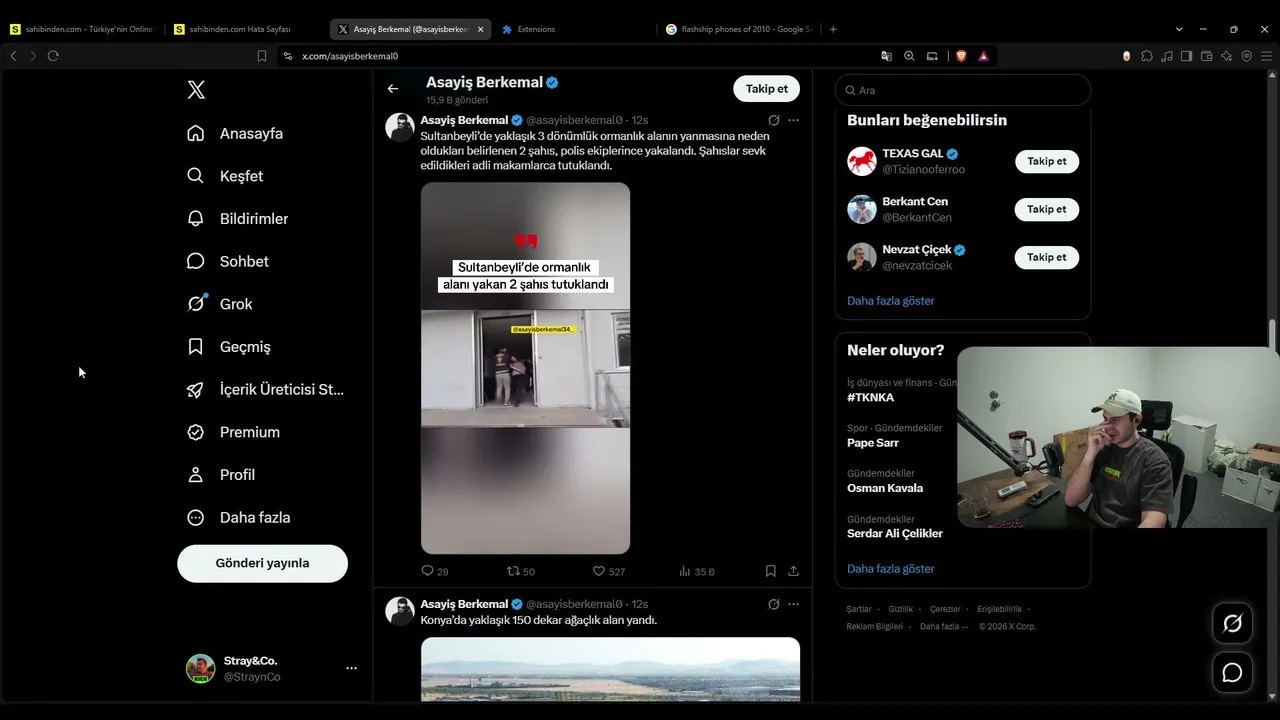Click the Gönderi yayınla button
The width and height of the screenshot is (1280, 720).
262,563
